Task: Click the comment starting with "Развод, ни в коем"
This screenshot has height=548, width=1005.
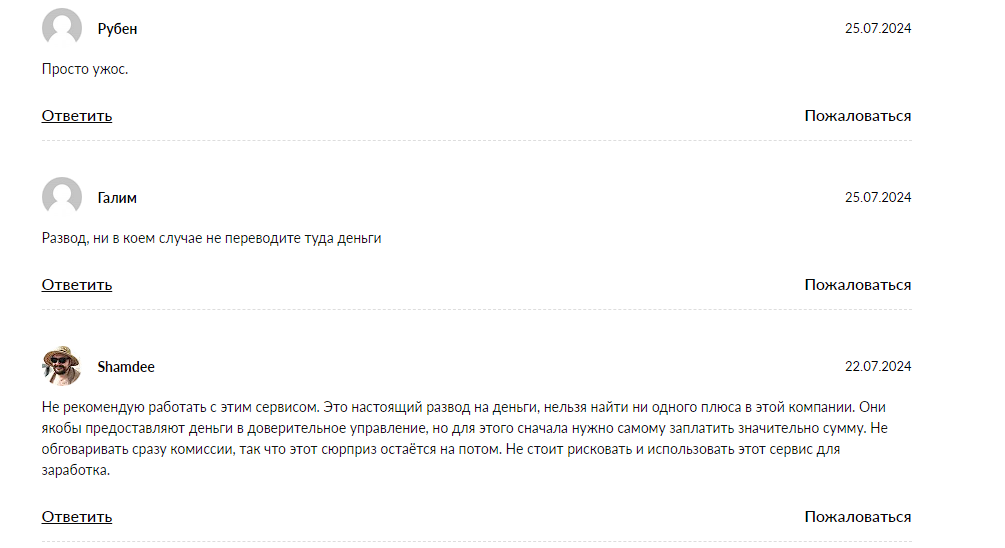Action: (211, 238)
